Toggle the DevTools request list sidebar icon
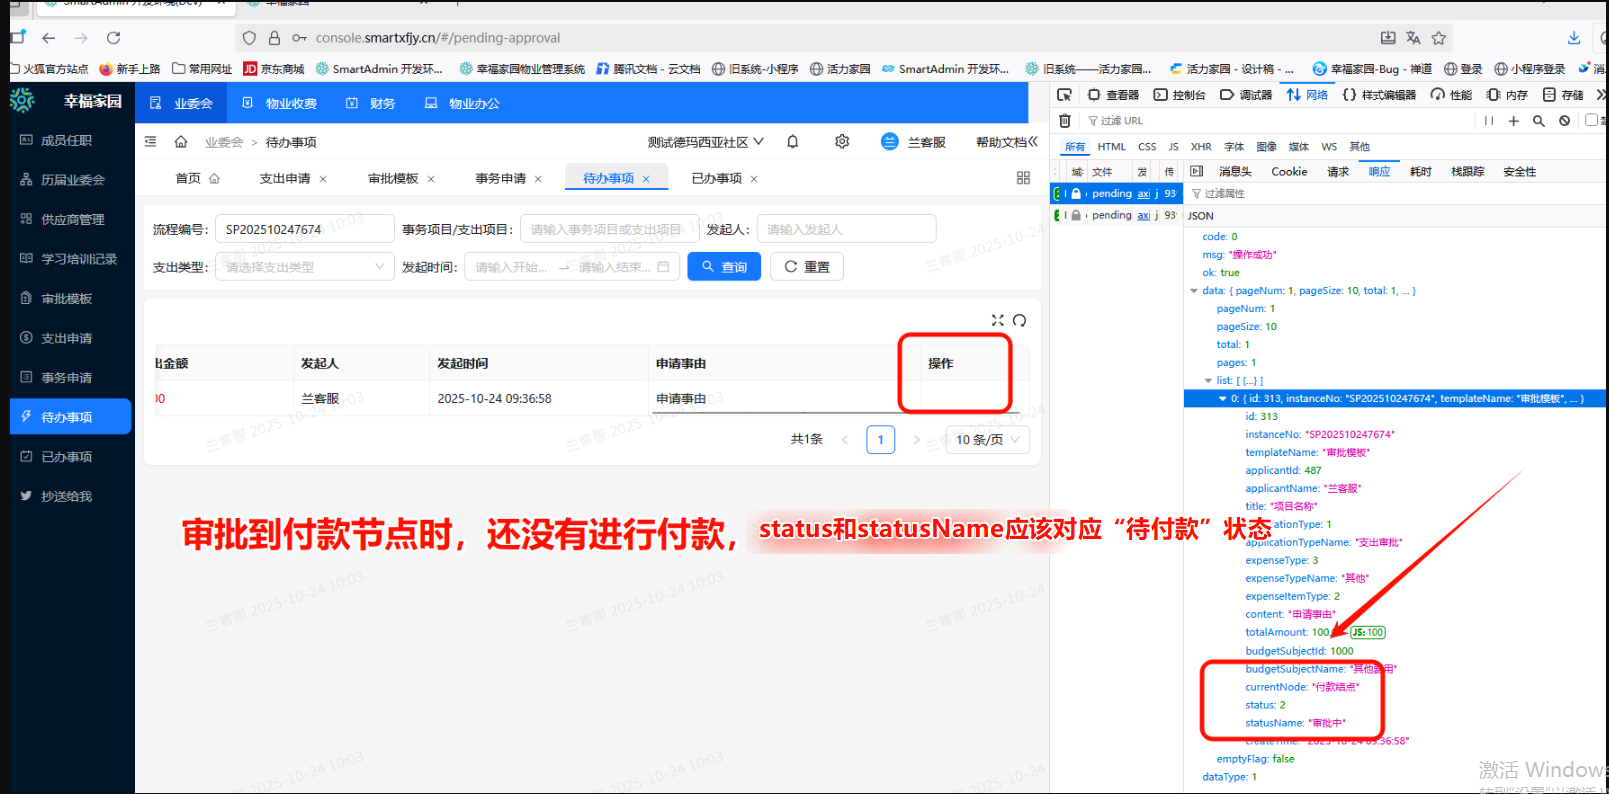 click(x=1196, y=172)
